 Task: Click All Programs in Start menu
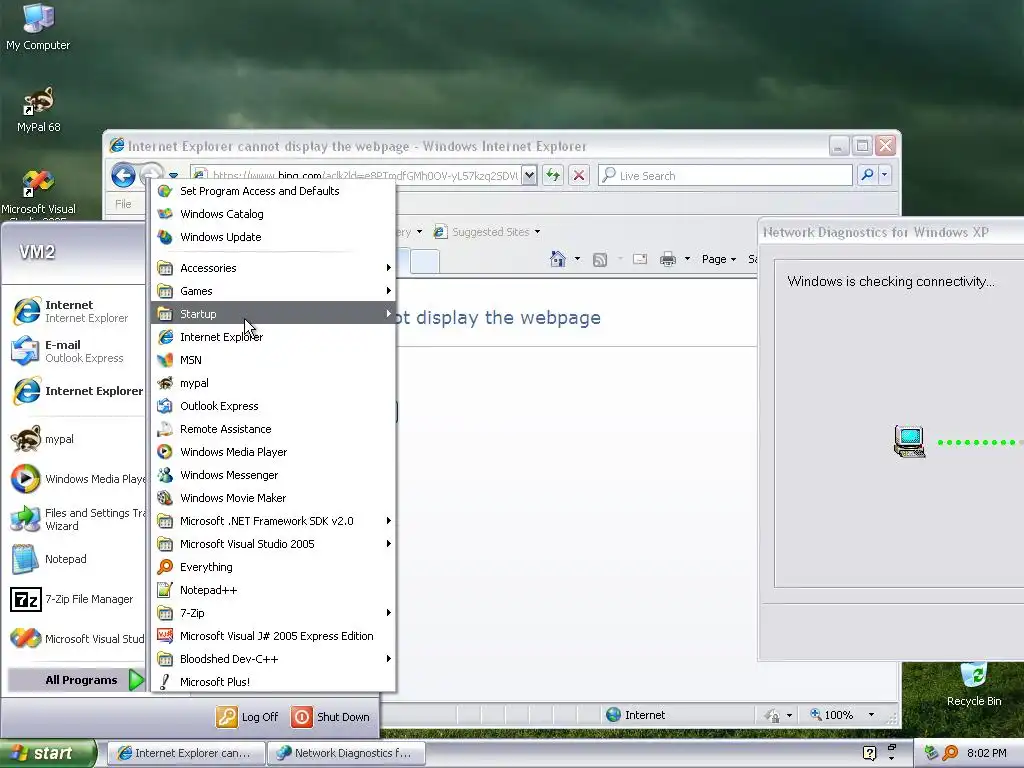click(x=77, y=680)
